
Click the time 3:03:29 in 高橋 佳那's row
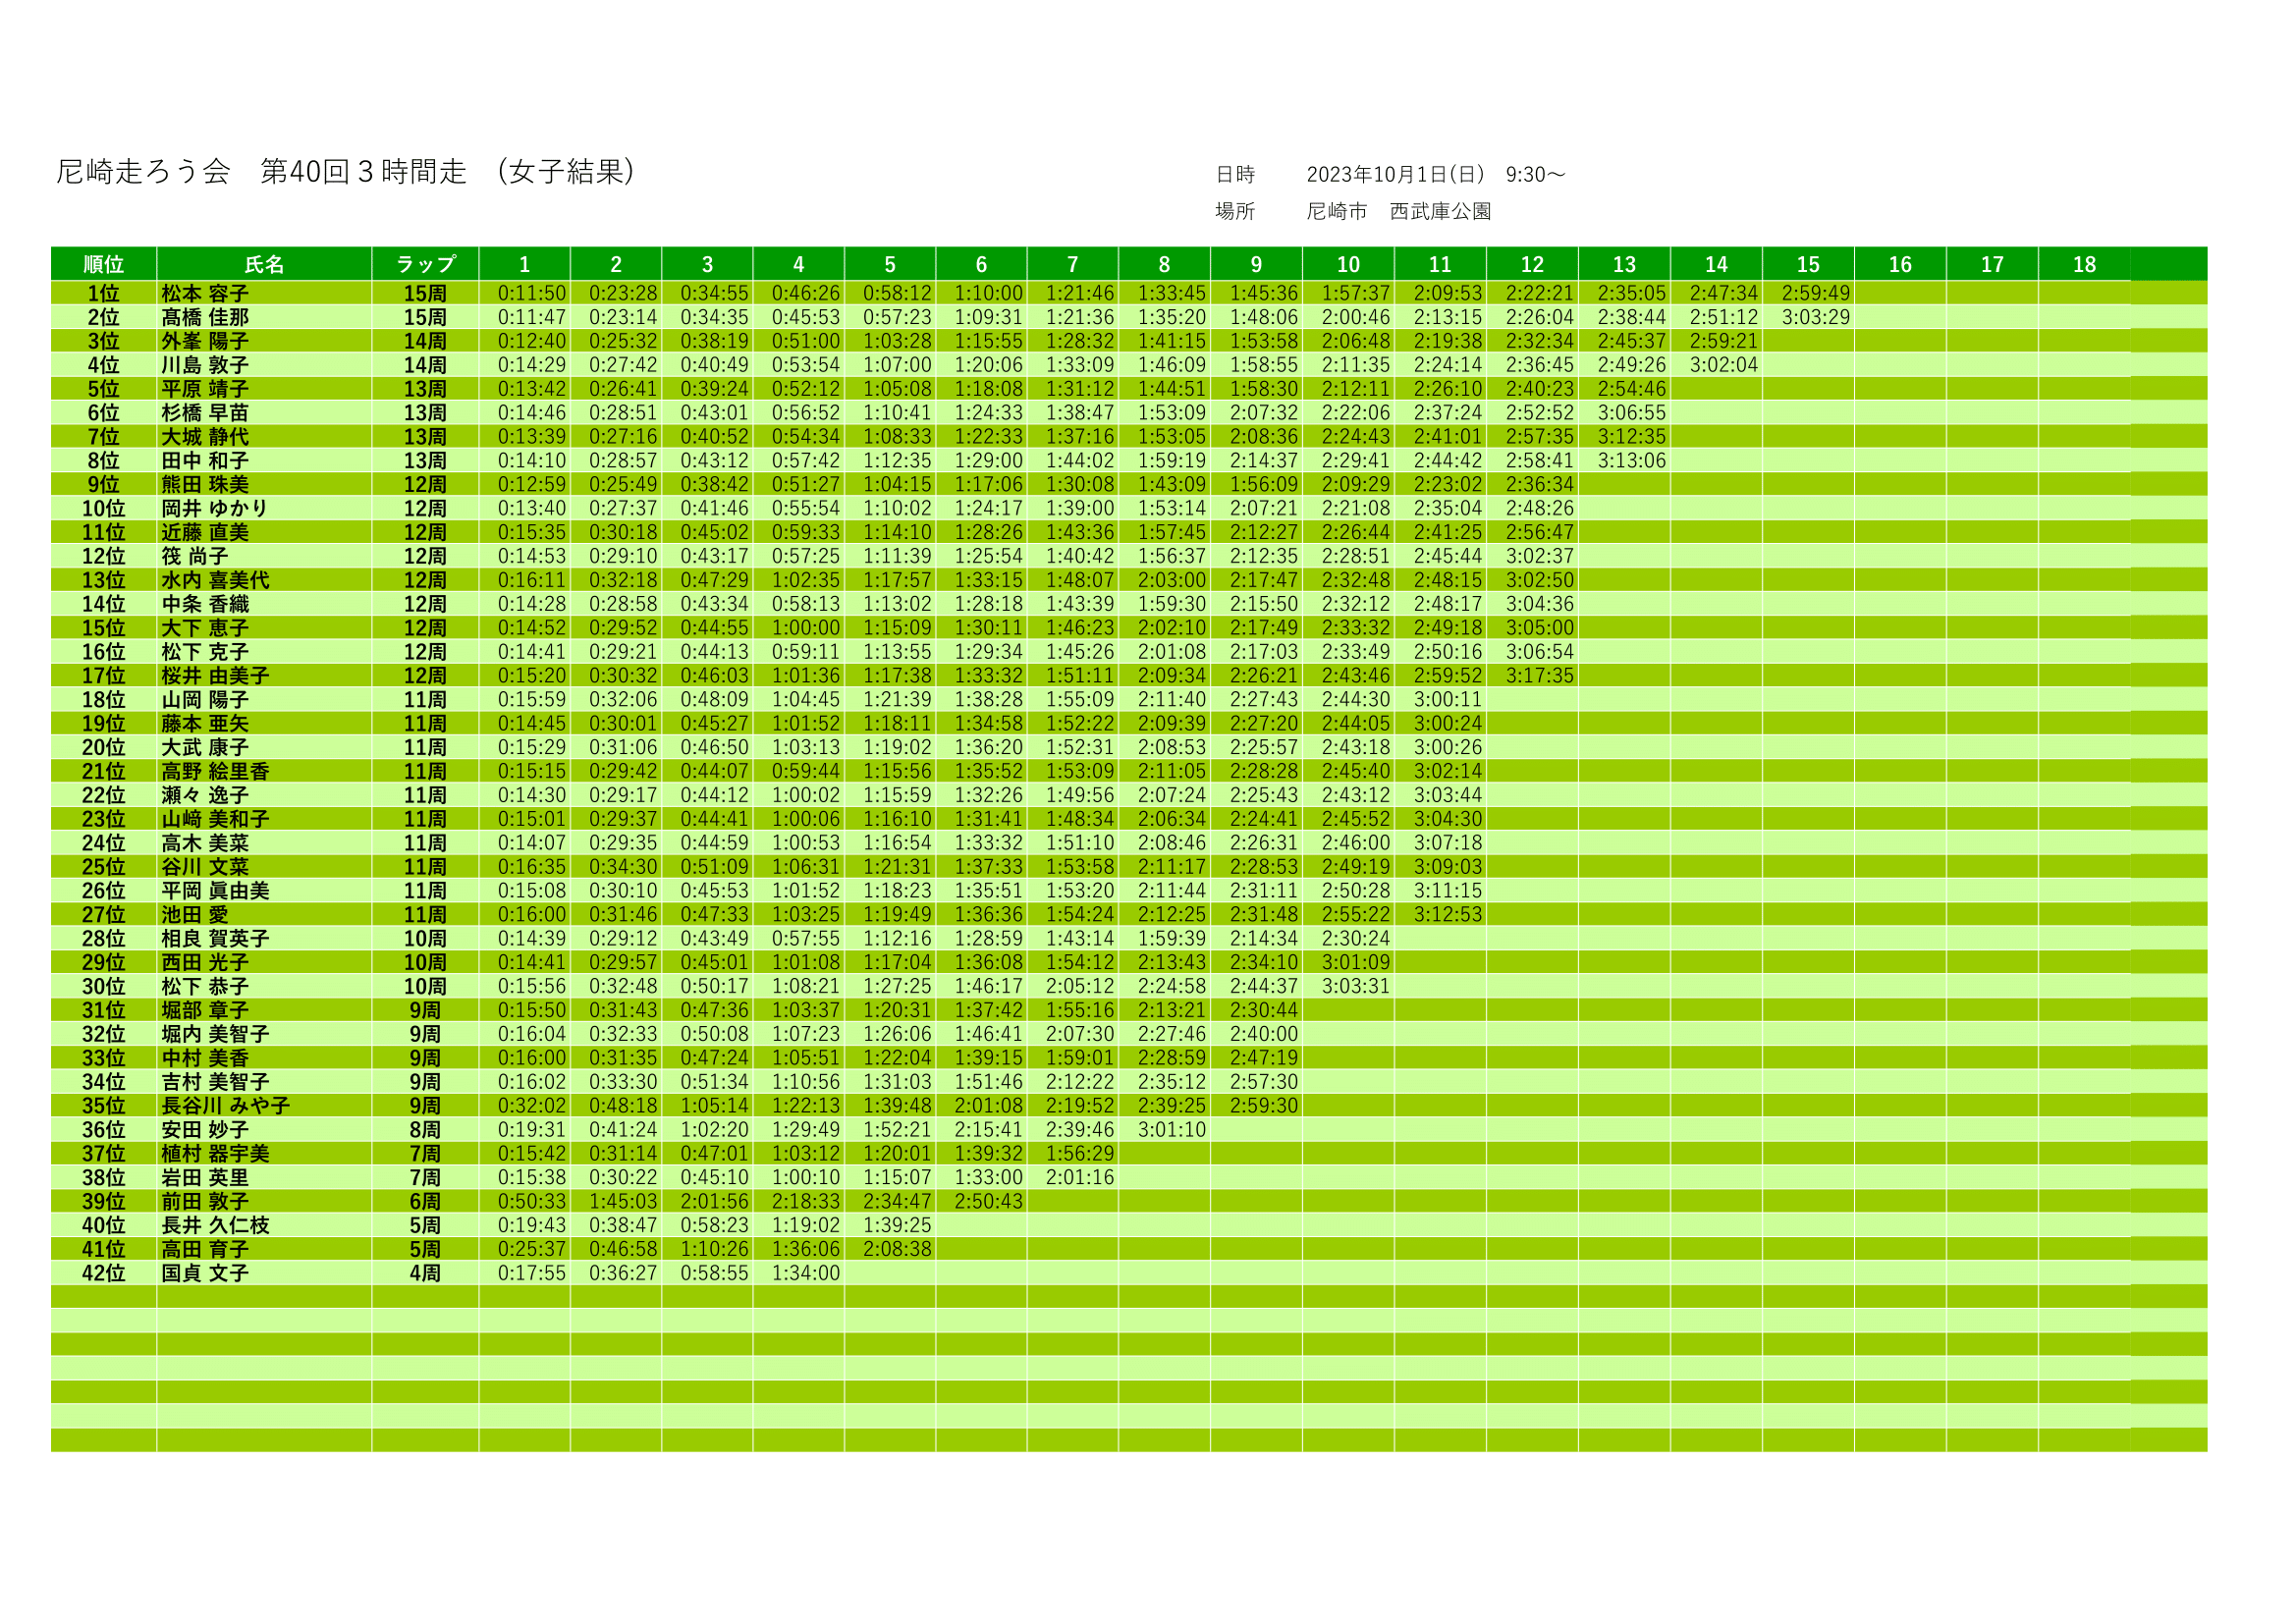coord(1816,317)
